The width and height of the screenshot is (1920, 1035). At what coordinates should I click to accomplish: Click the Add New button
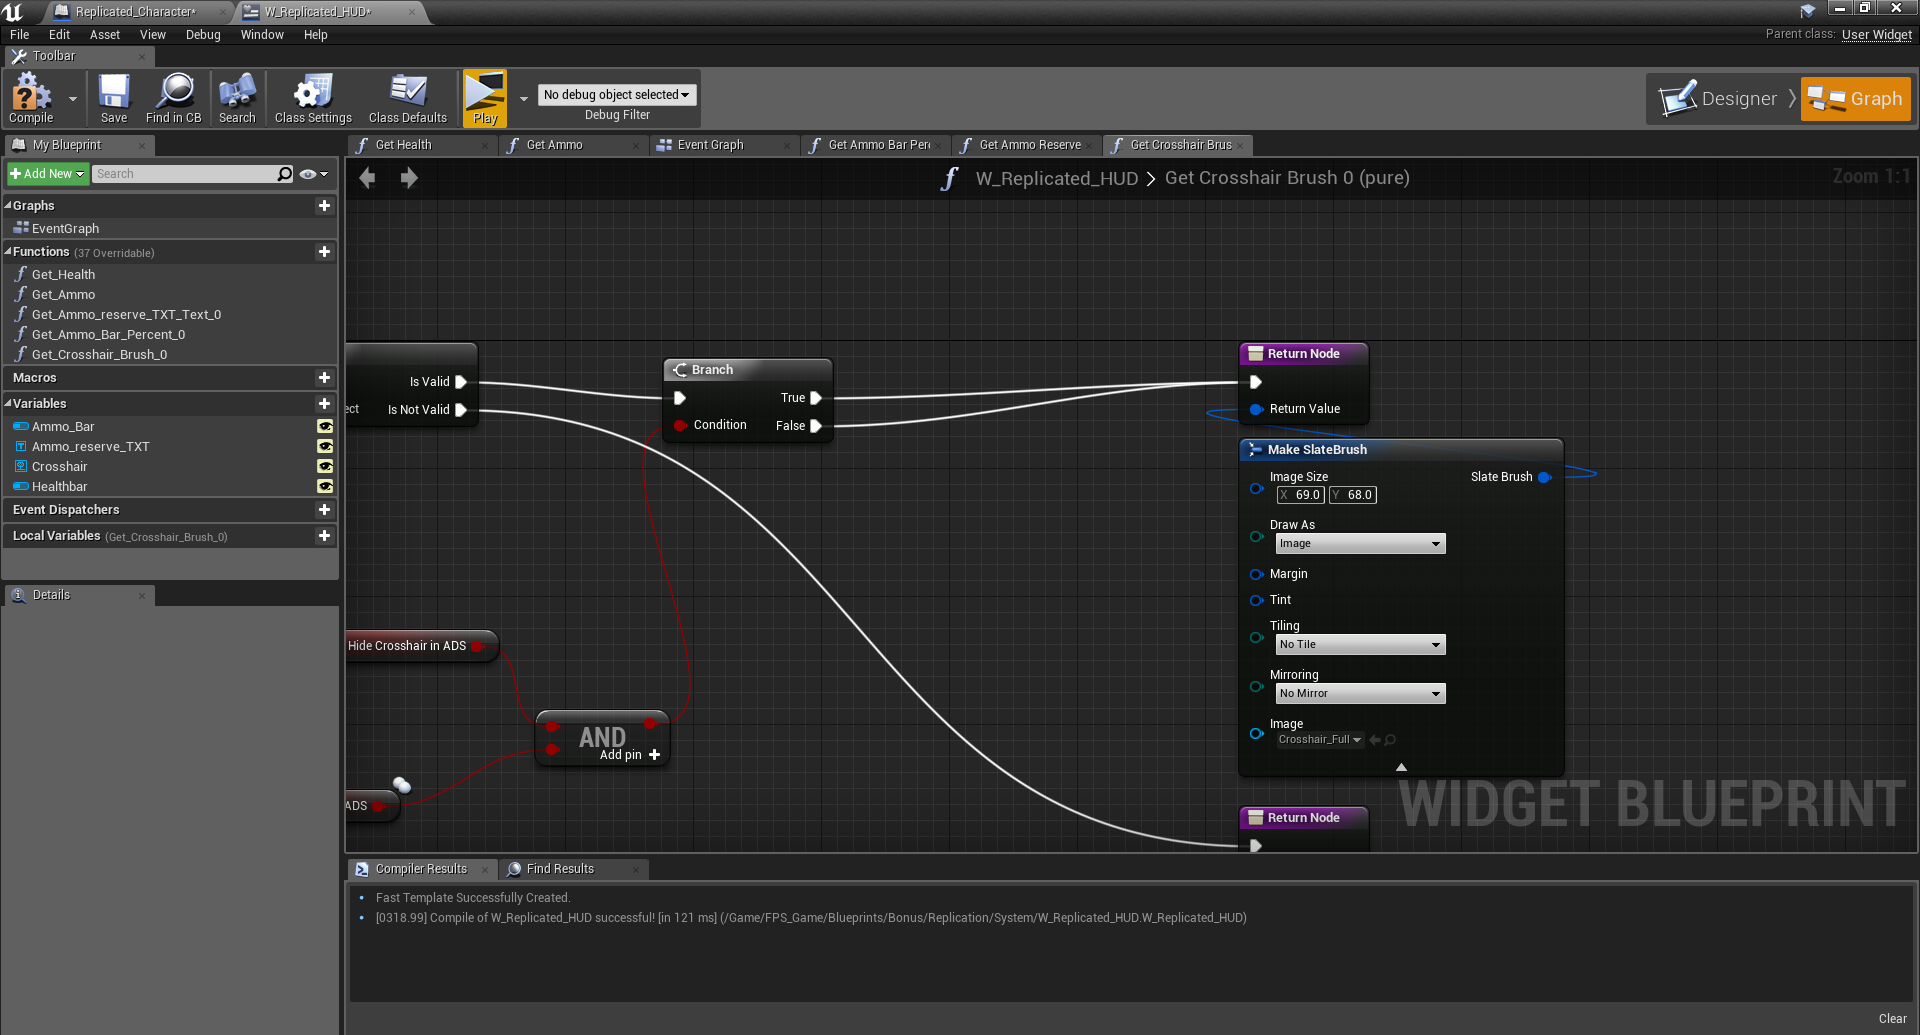[x=46, y=173]
